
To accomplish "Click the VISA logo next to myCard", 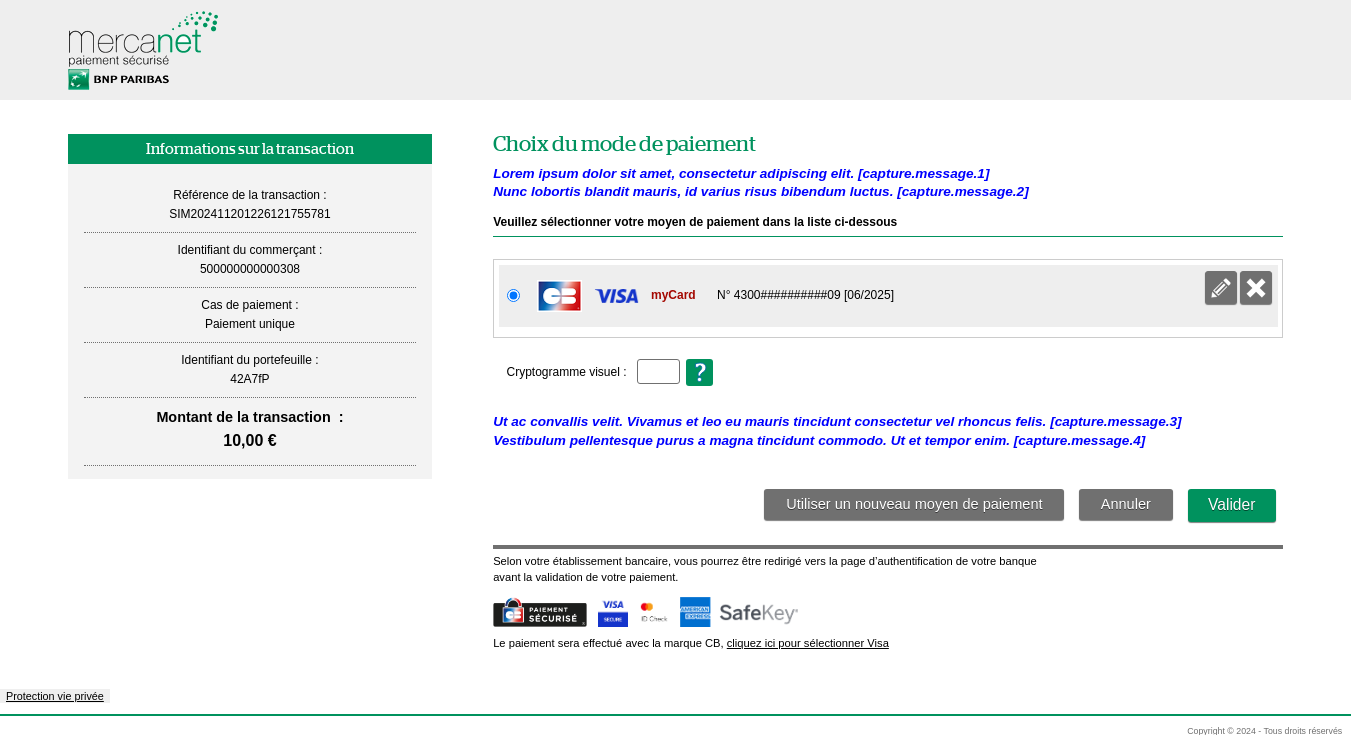I will click(x=616, y=295).
